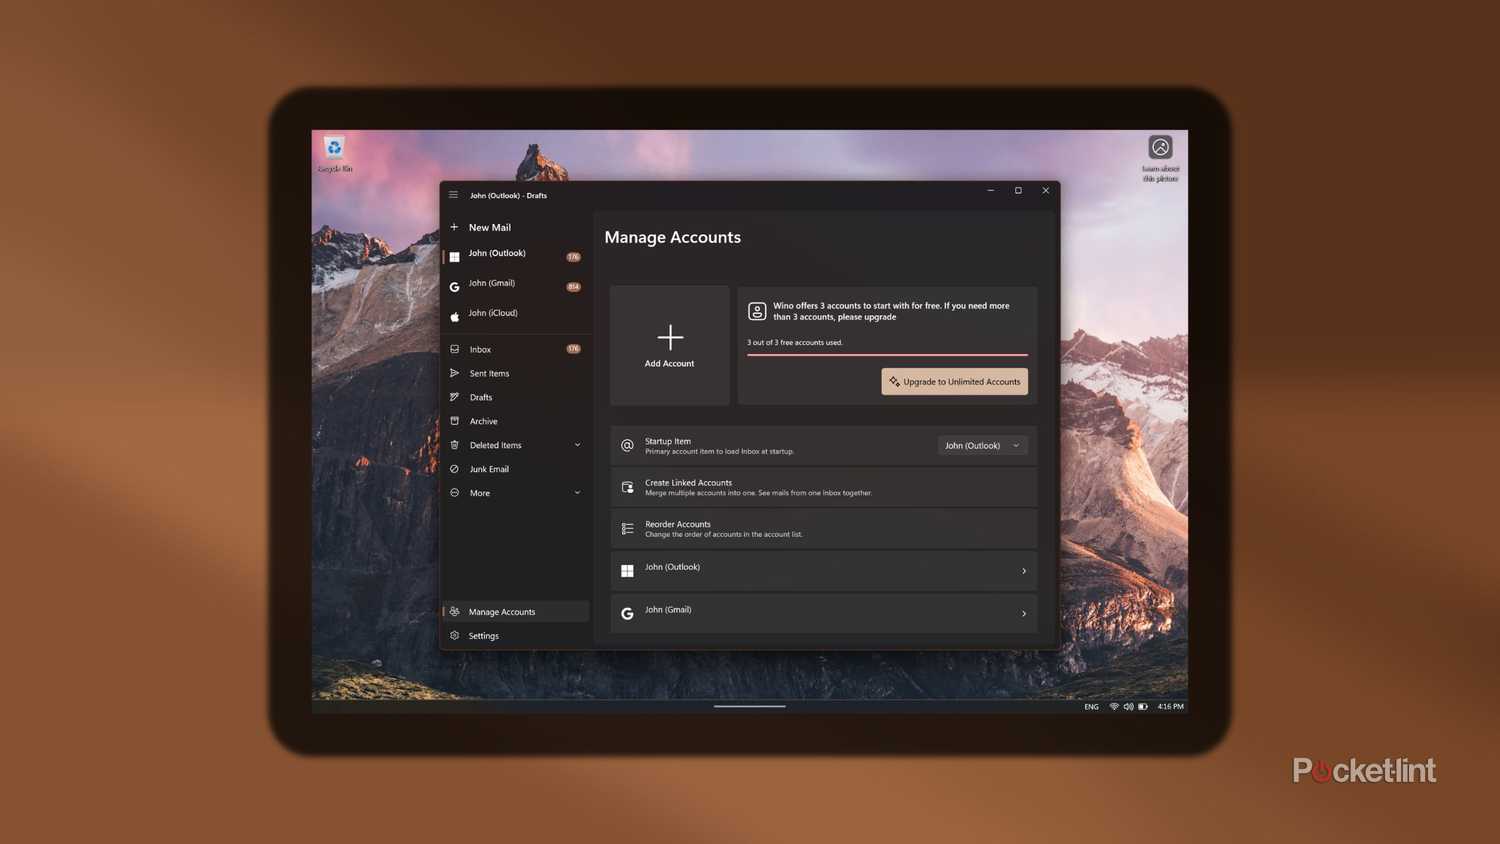Open Settings from the sidebar
Image resolution: width=1500 pixels, height=844 pixels.
(516, 635)
